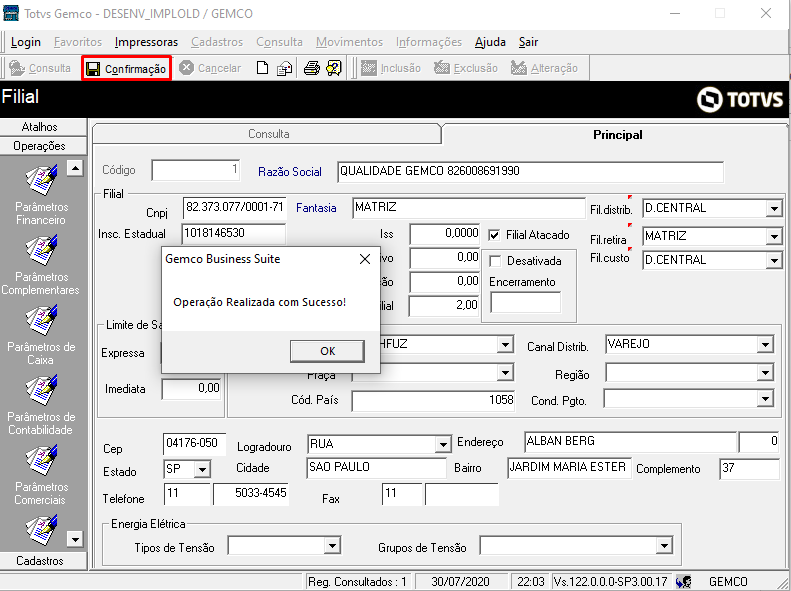Image resolution: width=791 pixels, height=591 pixels.
Task: Open Parâmetros de Contabilidade shortcut icon
Action: click(x=41, y=390)
